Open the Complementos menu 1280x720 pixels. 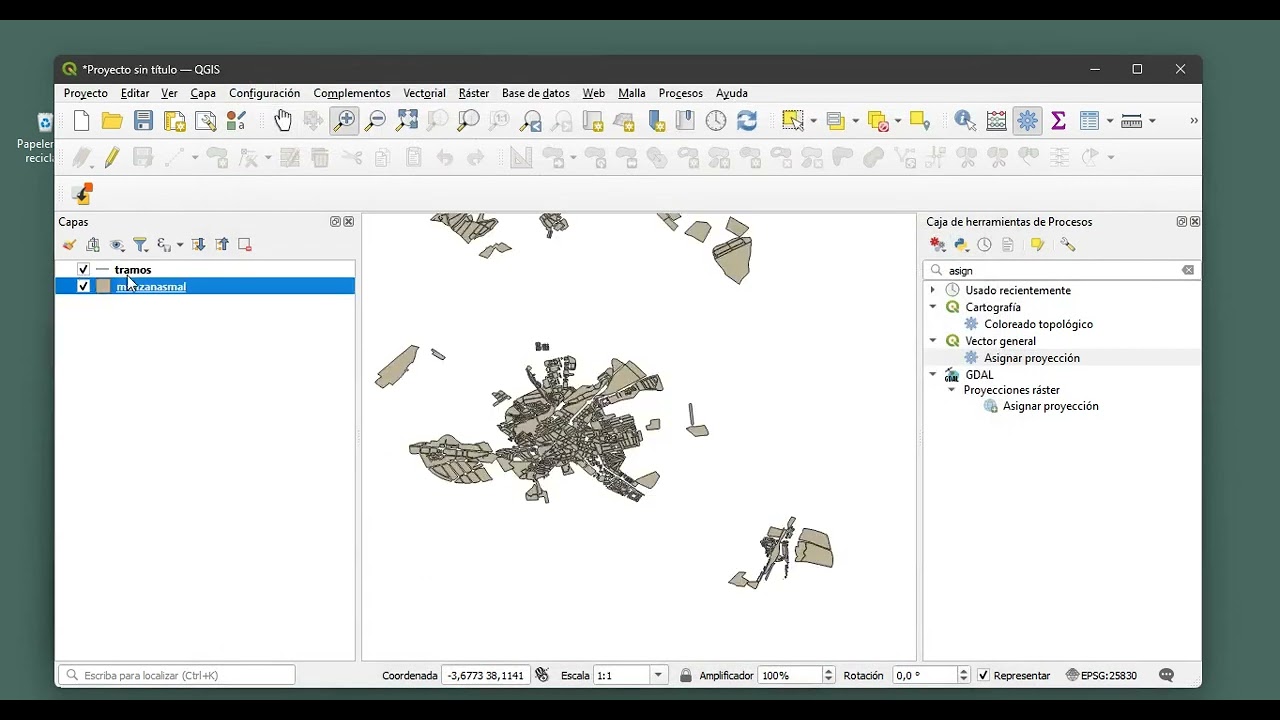click(x=352, y=93)
